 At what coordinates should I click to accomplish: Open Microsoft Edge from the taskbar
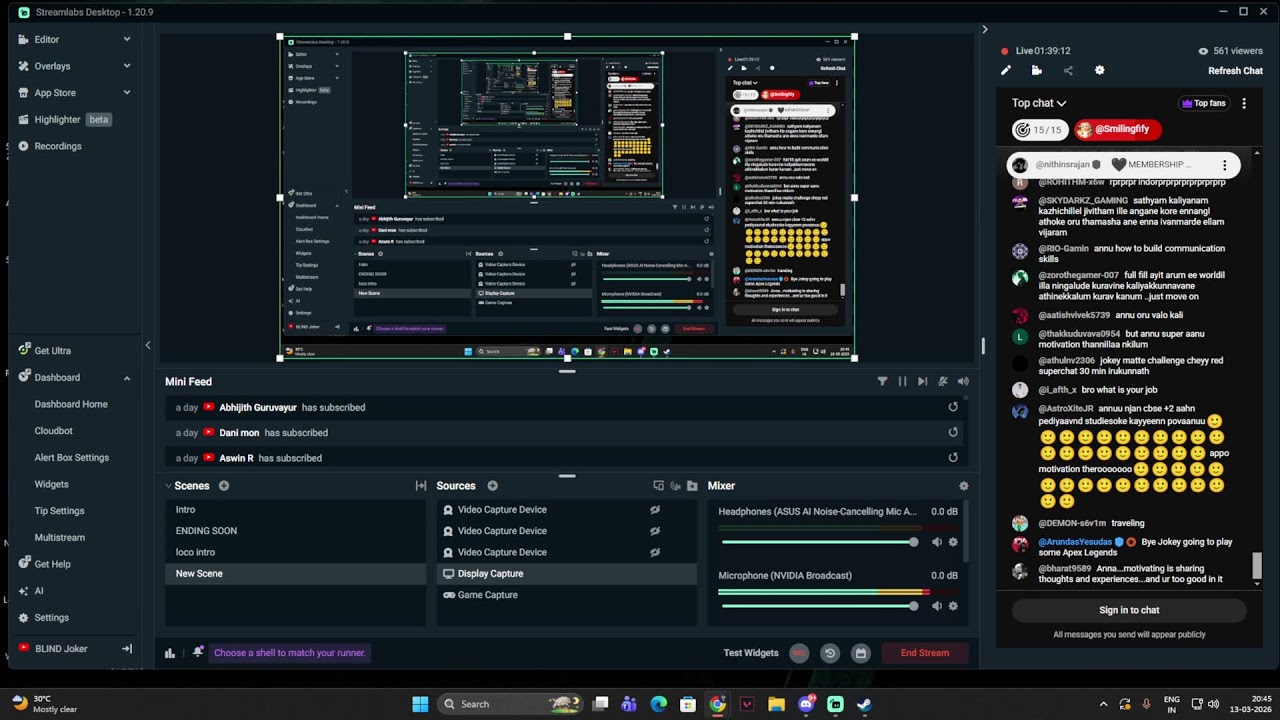658,704
